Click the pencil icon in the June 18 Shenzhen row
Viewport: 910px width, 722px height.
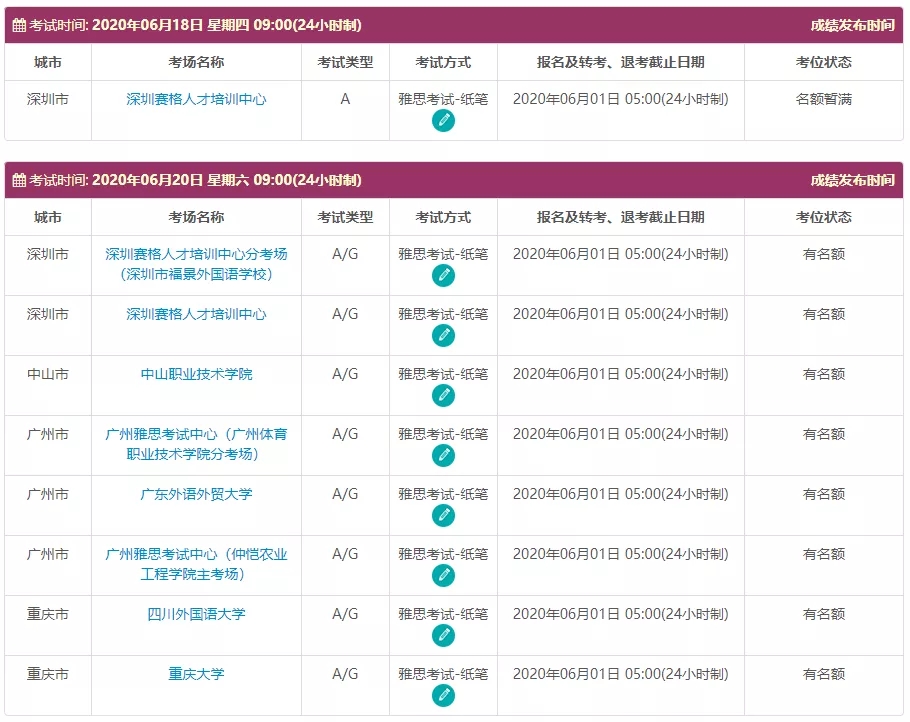click(x=443, y=121)
